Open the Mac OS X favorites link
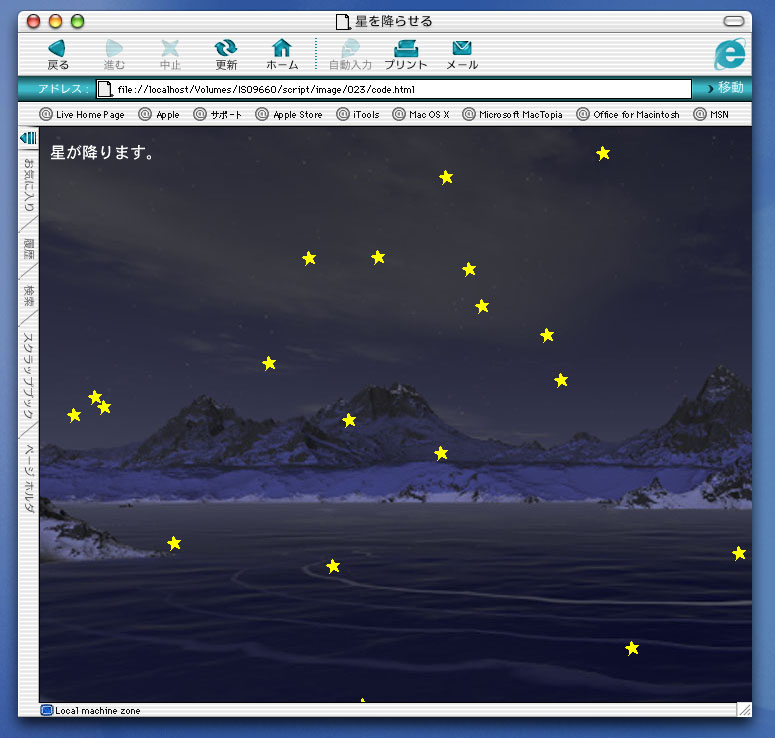Image resolution: width=775 pixels, height=738 pixels. coord(421,114)
